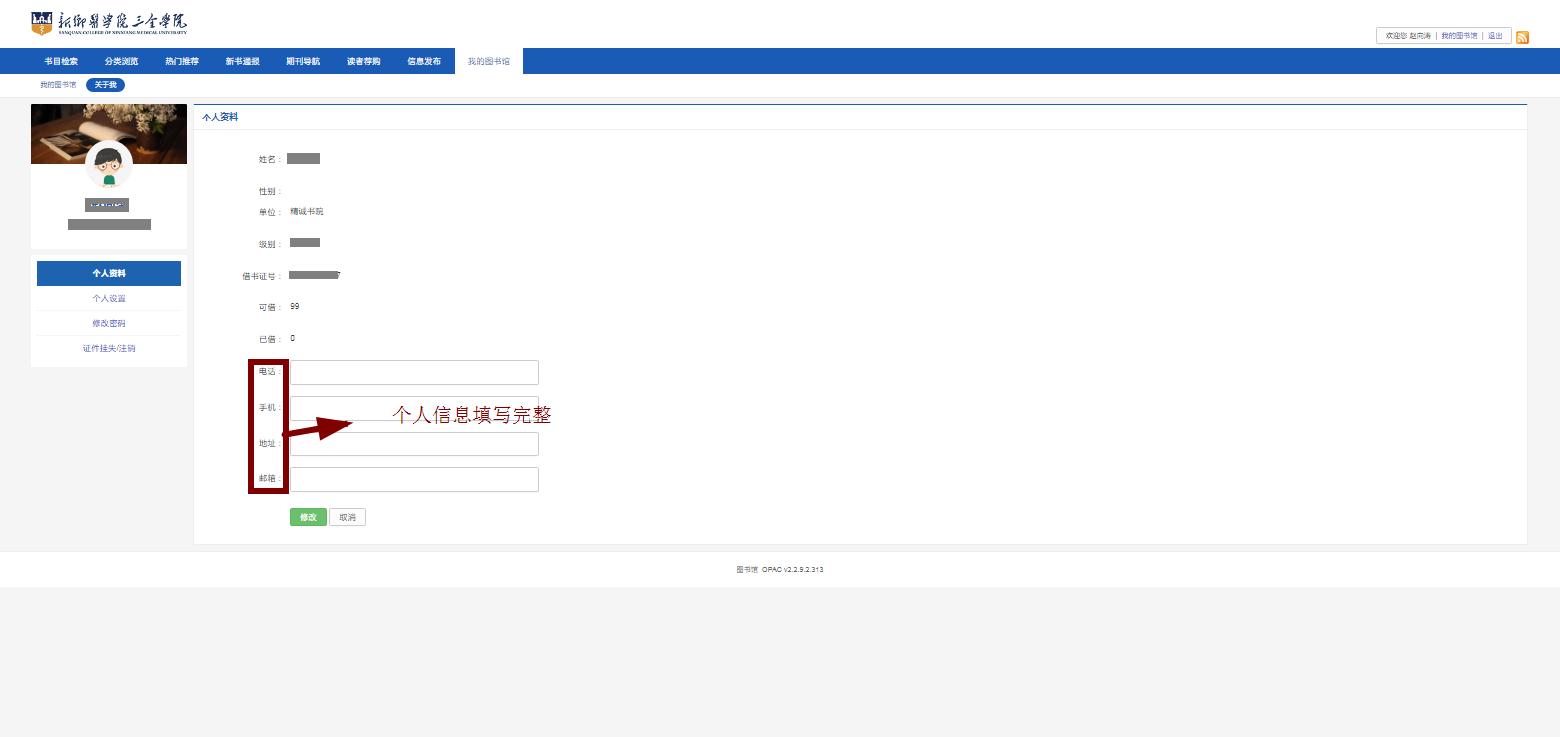The height and width of the screenshot is (737, 1560).
Task: Click the orange RSS feed icon
Action: (1522, 38)
